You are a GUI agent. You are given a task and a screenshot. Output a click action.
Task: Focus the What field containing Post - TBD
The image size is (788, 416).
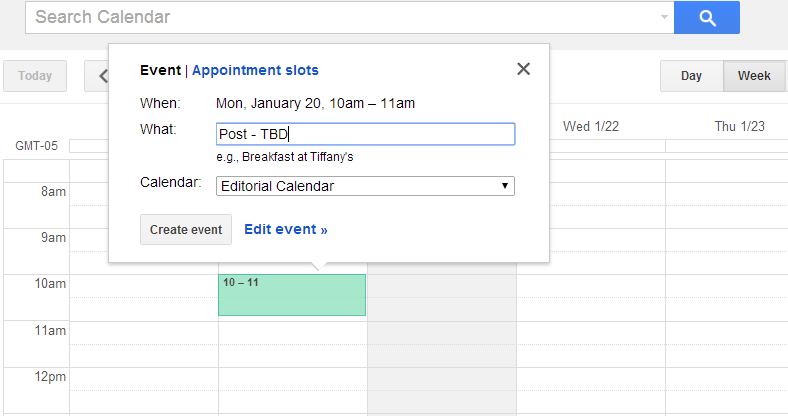coord(366,134)
